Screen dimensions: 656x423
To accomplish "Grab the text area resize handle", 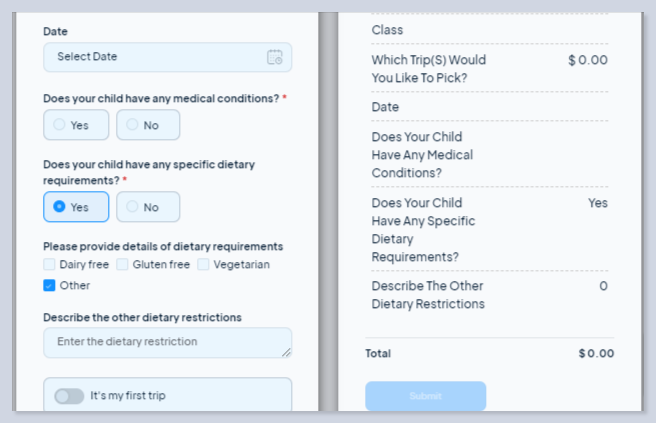I will [x=287, y=352].
